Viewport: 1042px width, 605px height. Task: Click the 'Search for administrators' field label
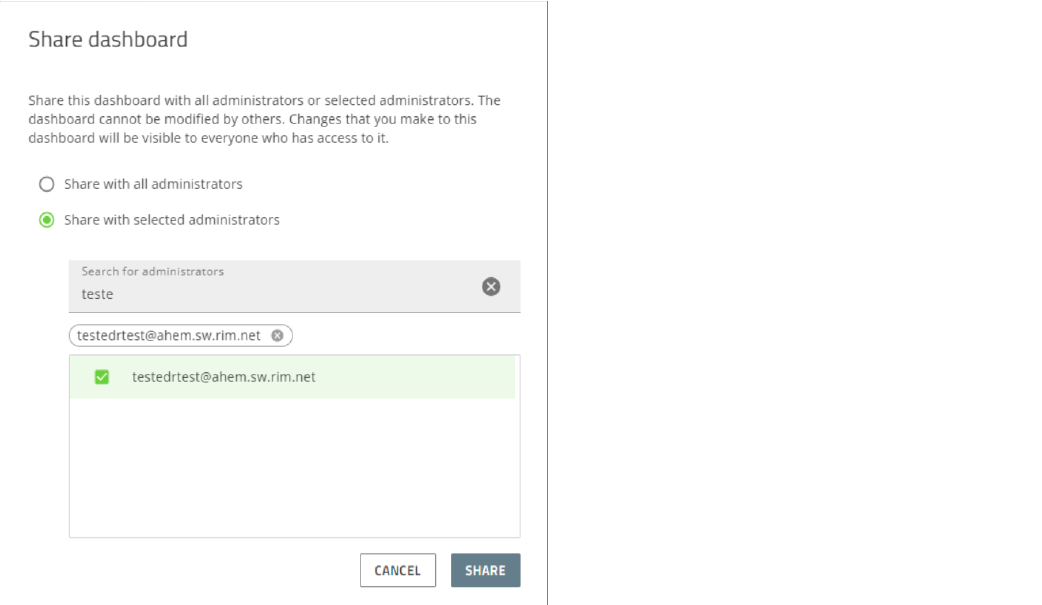pyautogui.click(x=152, y=271)
